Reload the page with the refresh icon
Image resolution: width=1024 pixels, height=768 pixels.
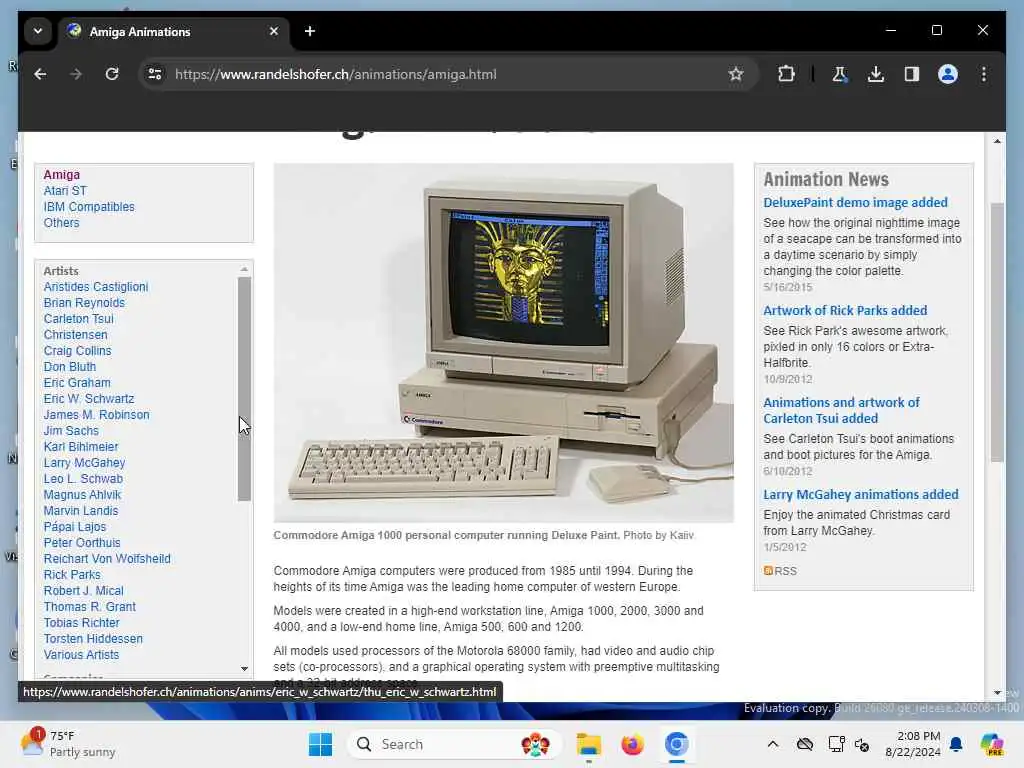coord(112,74)
